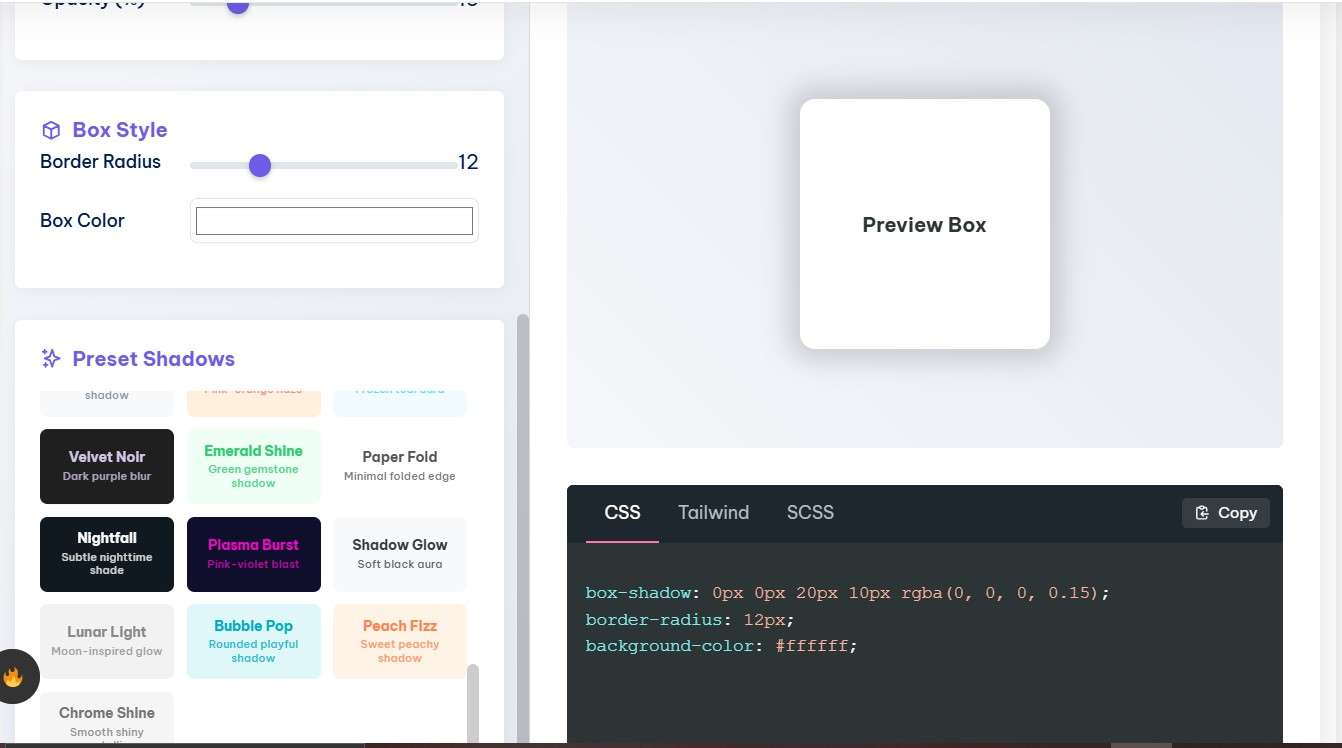Apply the Velvet Noir preset
Image resolution: width=1342 pixels, height=748 pixels.
(107, 466)
